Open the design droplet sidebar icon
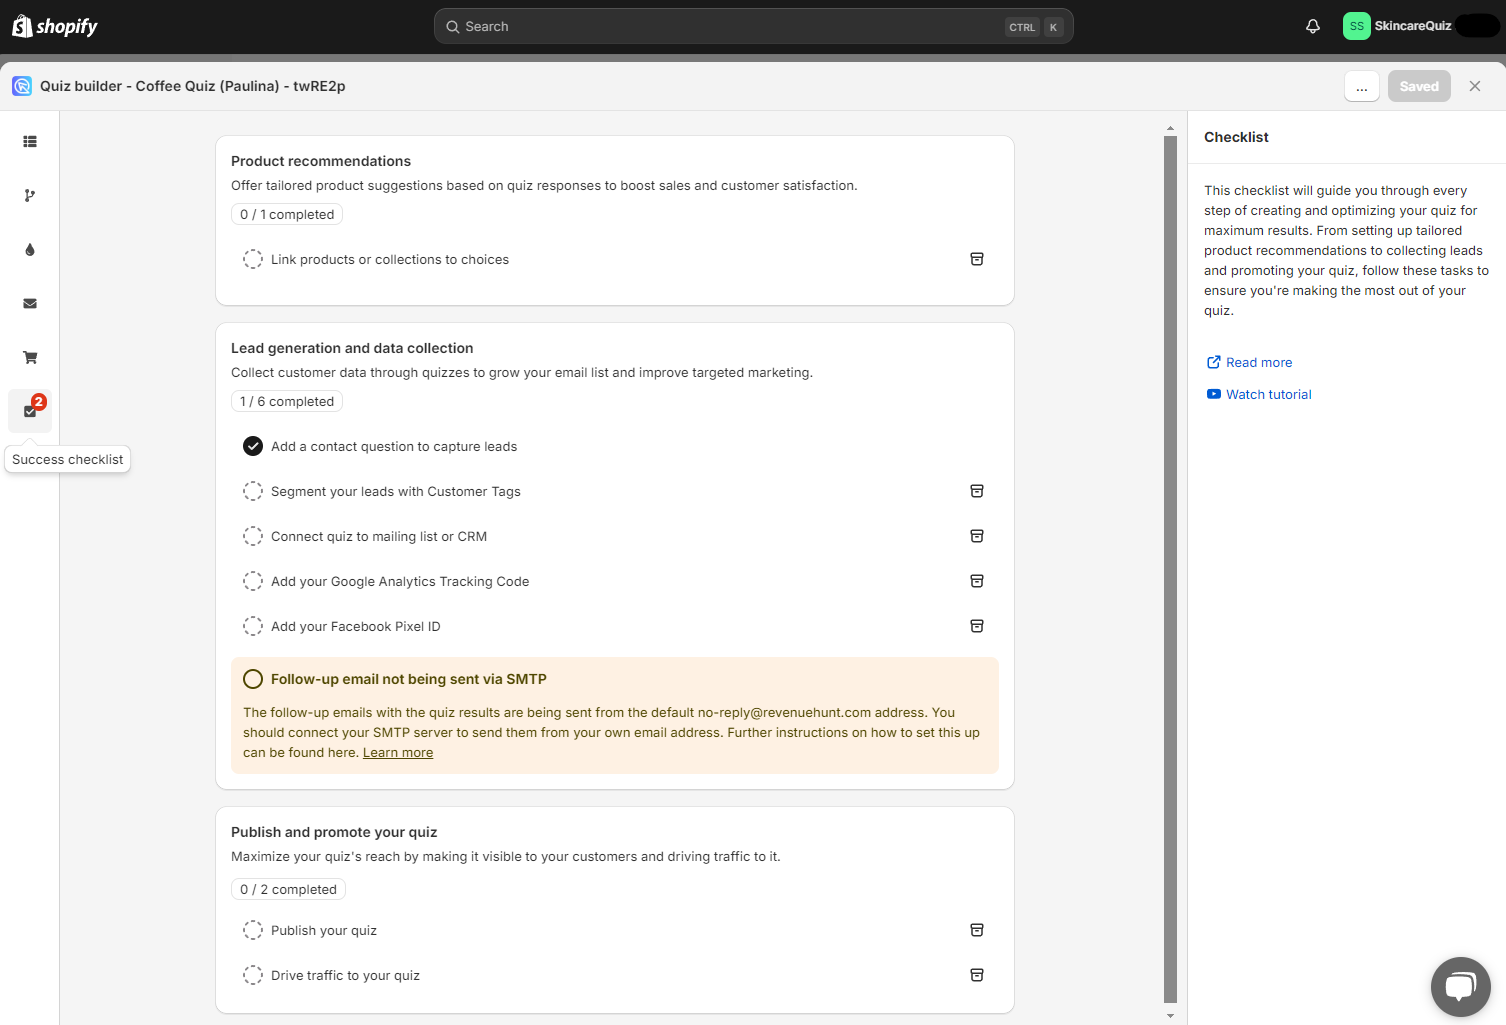This screenshot has width=1506, height=1025. 30,250
